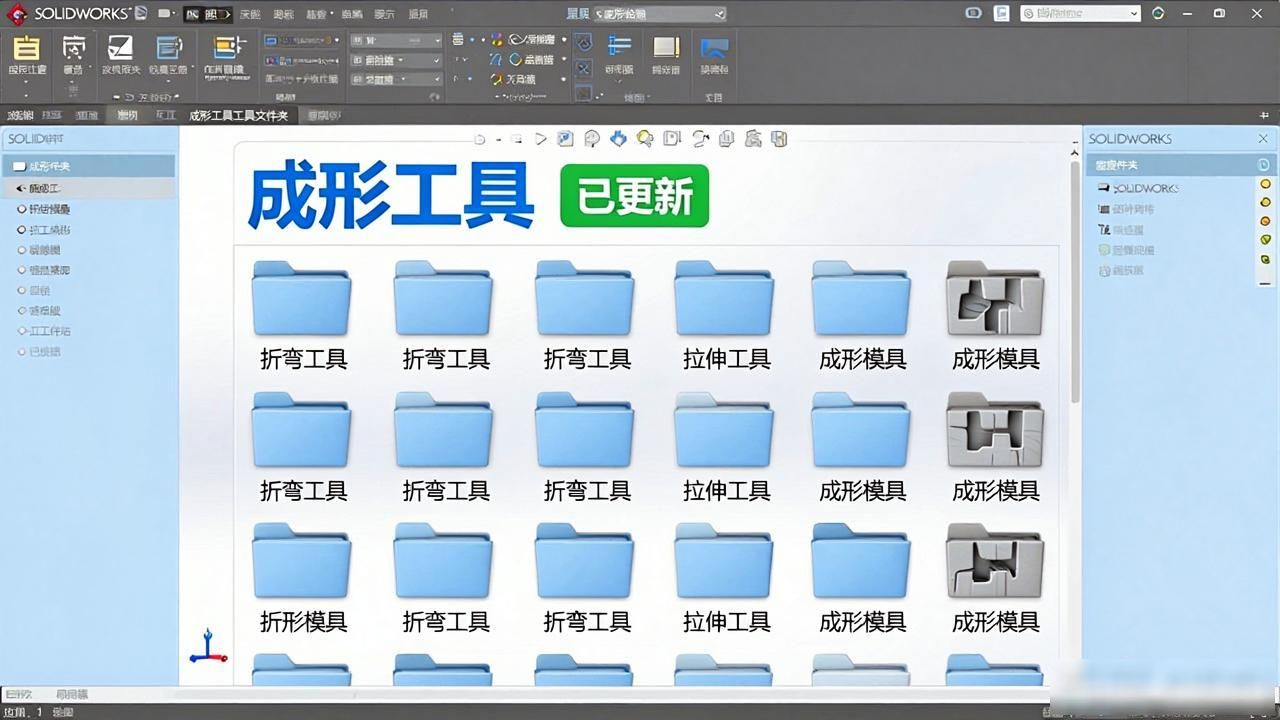Click the blue wave ribbon icon at ribbon end
This screenshot has height=720, width=1280.
pos(713,47)
